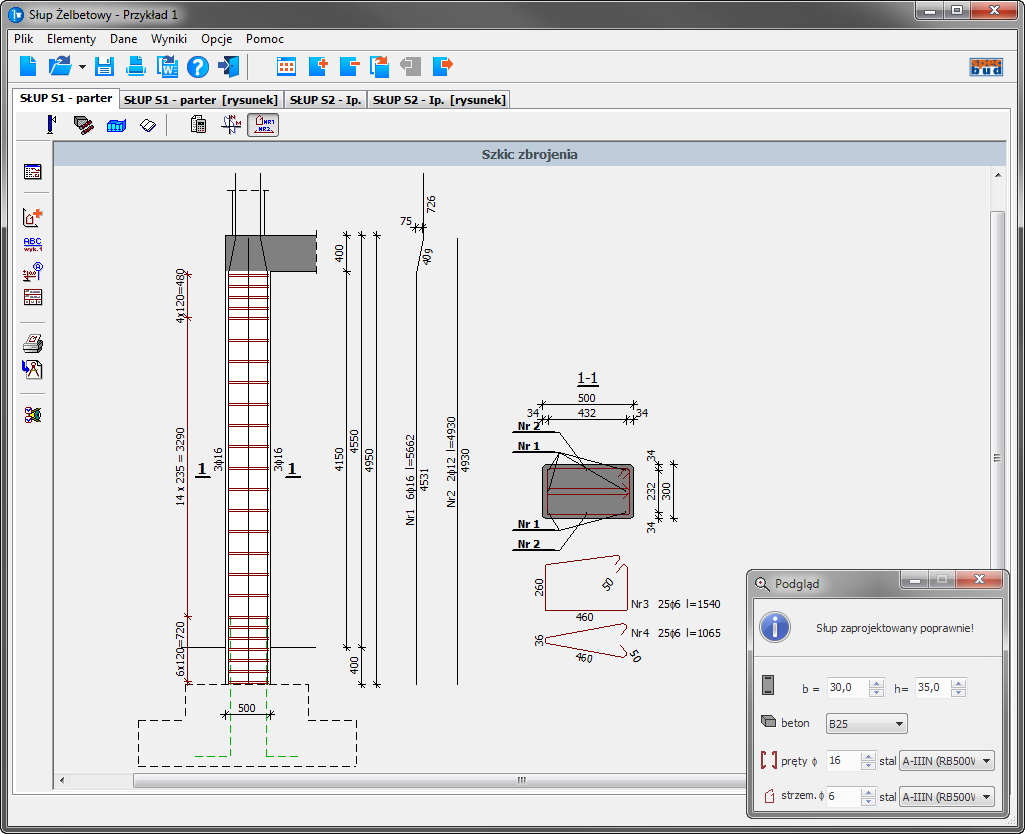Switch to the SŁUP S2 - Ip. [rysunek] tab
Viewport: 1025px width, 834px height.
[439, 99]
